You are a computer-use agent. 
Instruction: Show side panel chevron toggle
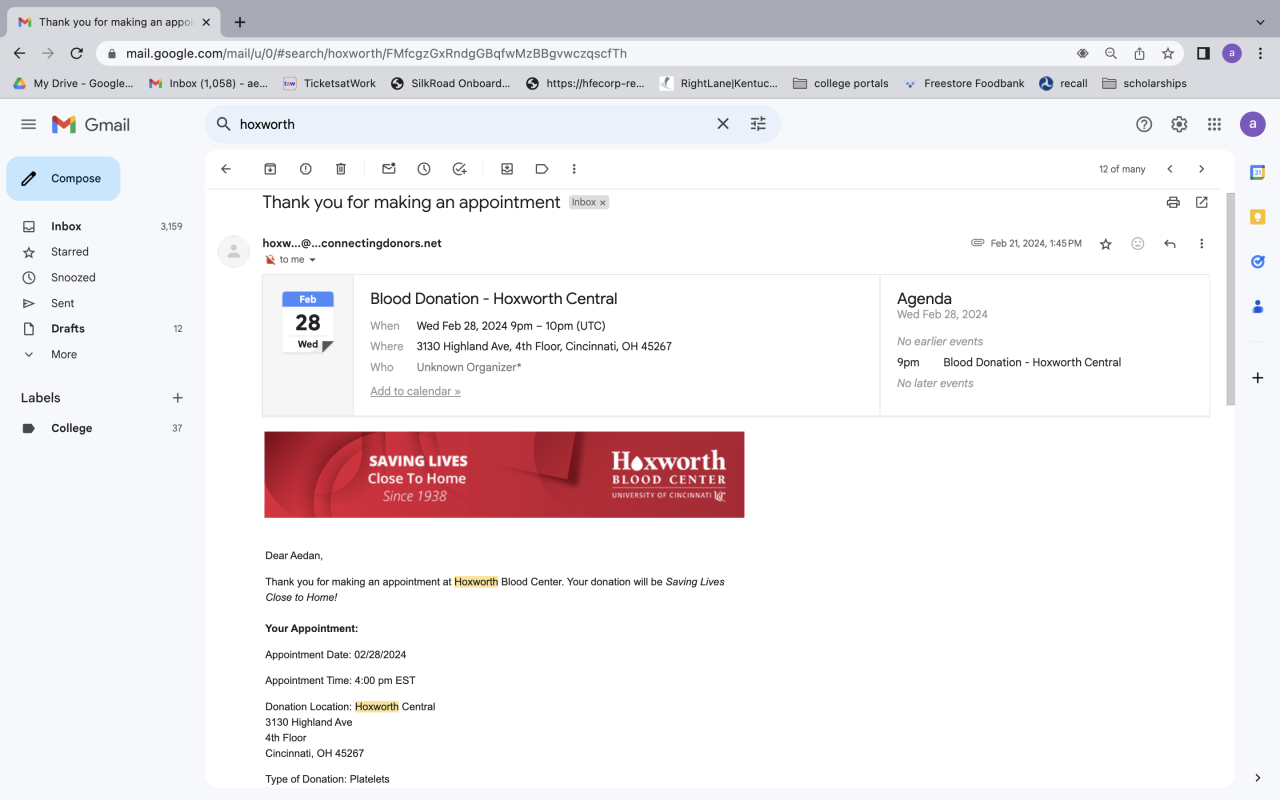(x=1258, y=777)
